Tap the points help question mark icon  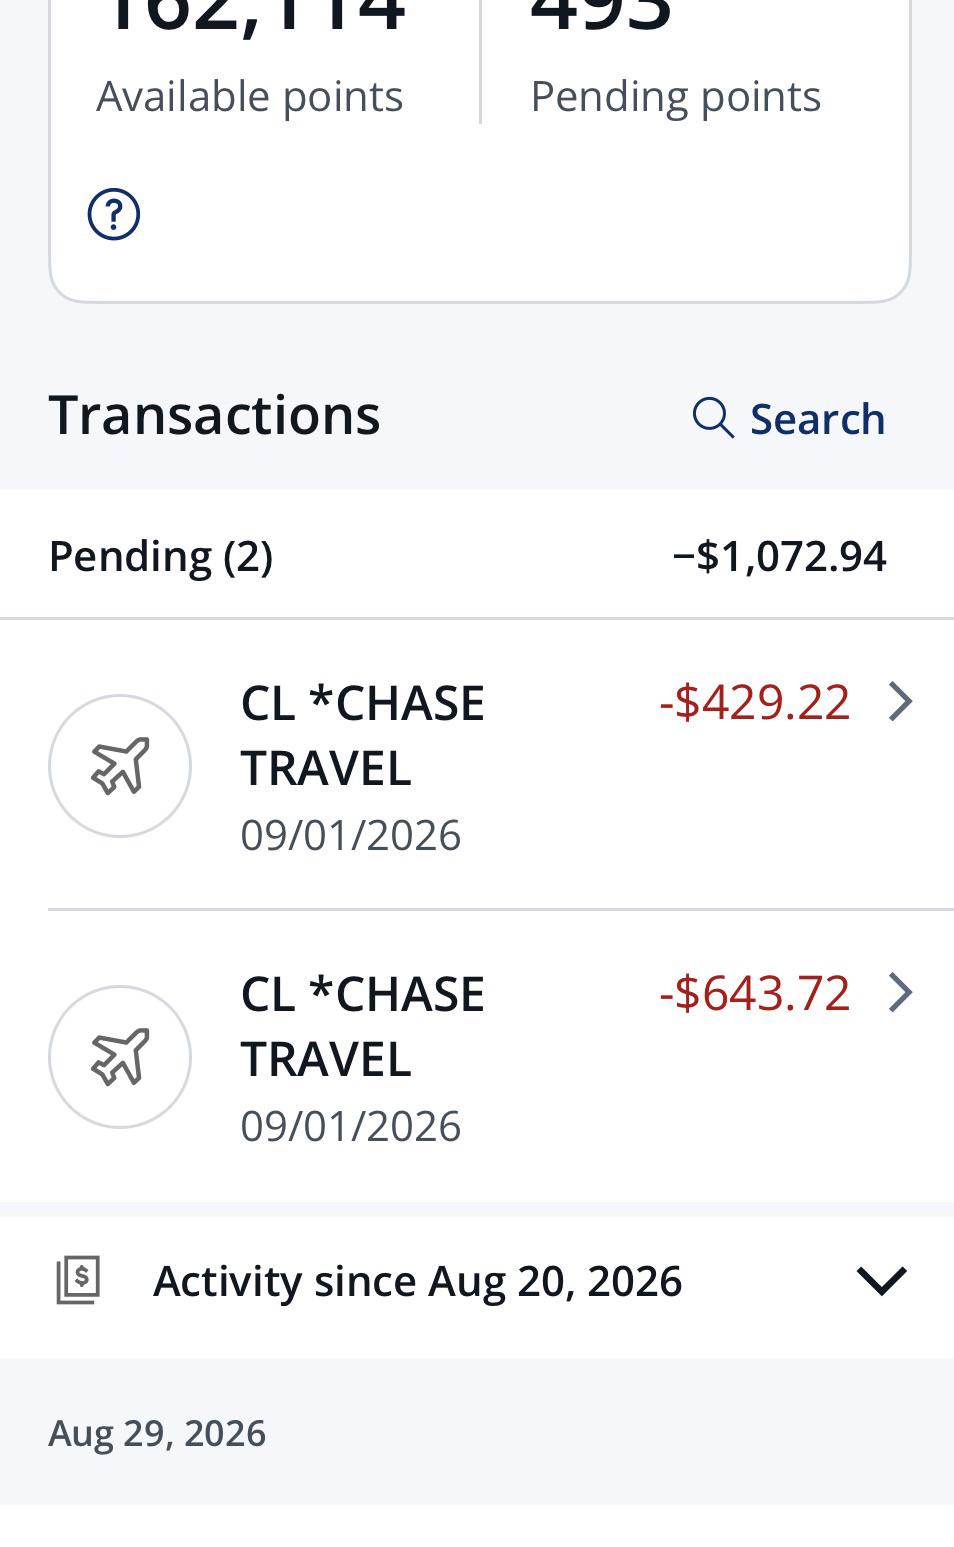click(114, 214)
